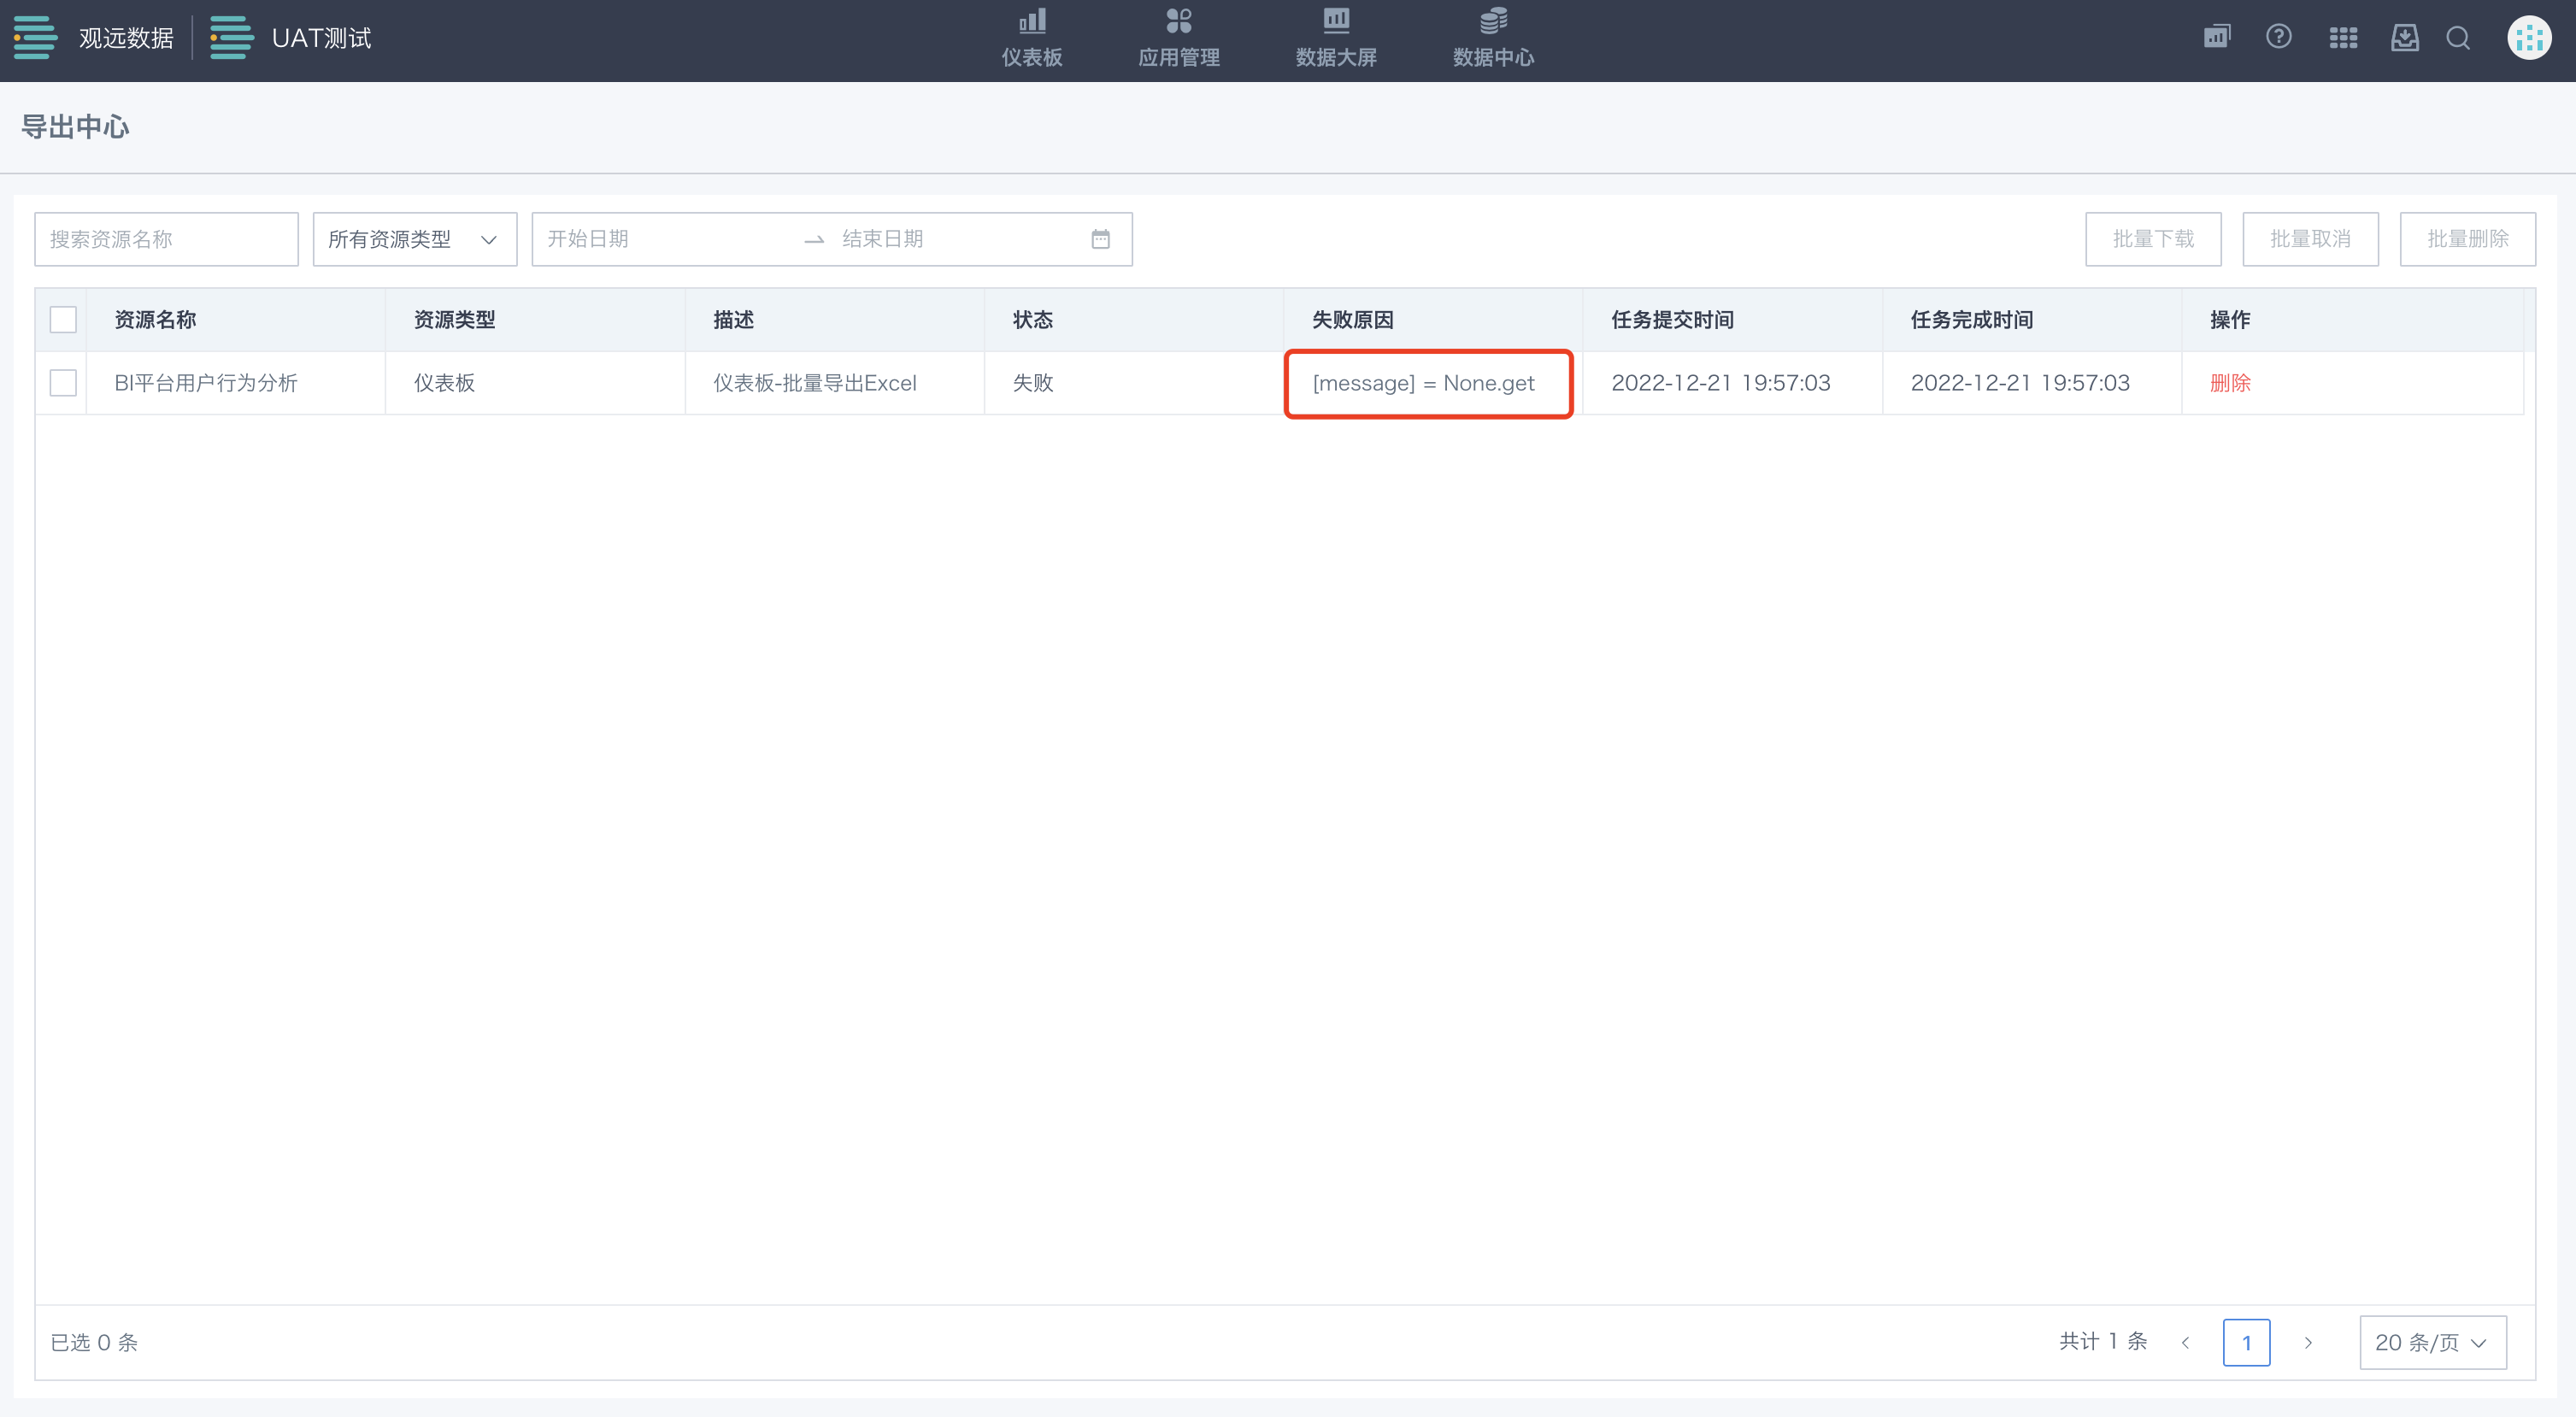Click the presentation screen icon in header
This screenshot has height=1417, width=2576.
tap(2216, 37)
